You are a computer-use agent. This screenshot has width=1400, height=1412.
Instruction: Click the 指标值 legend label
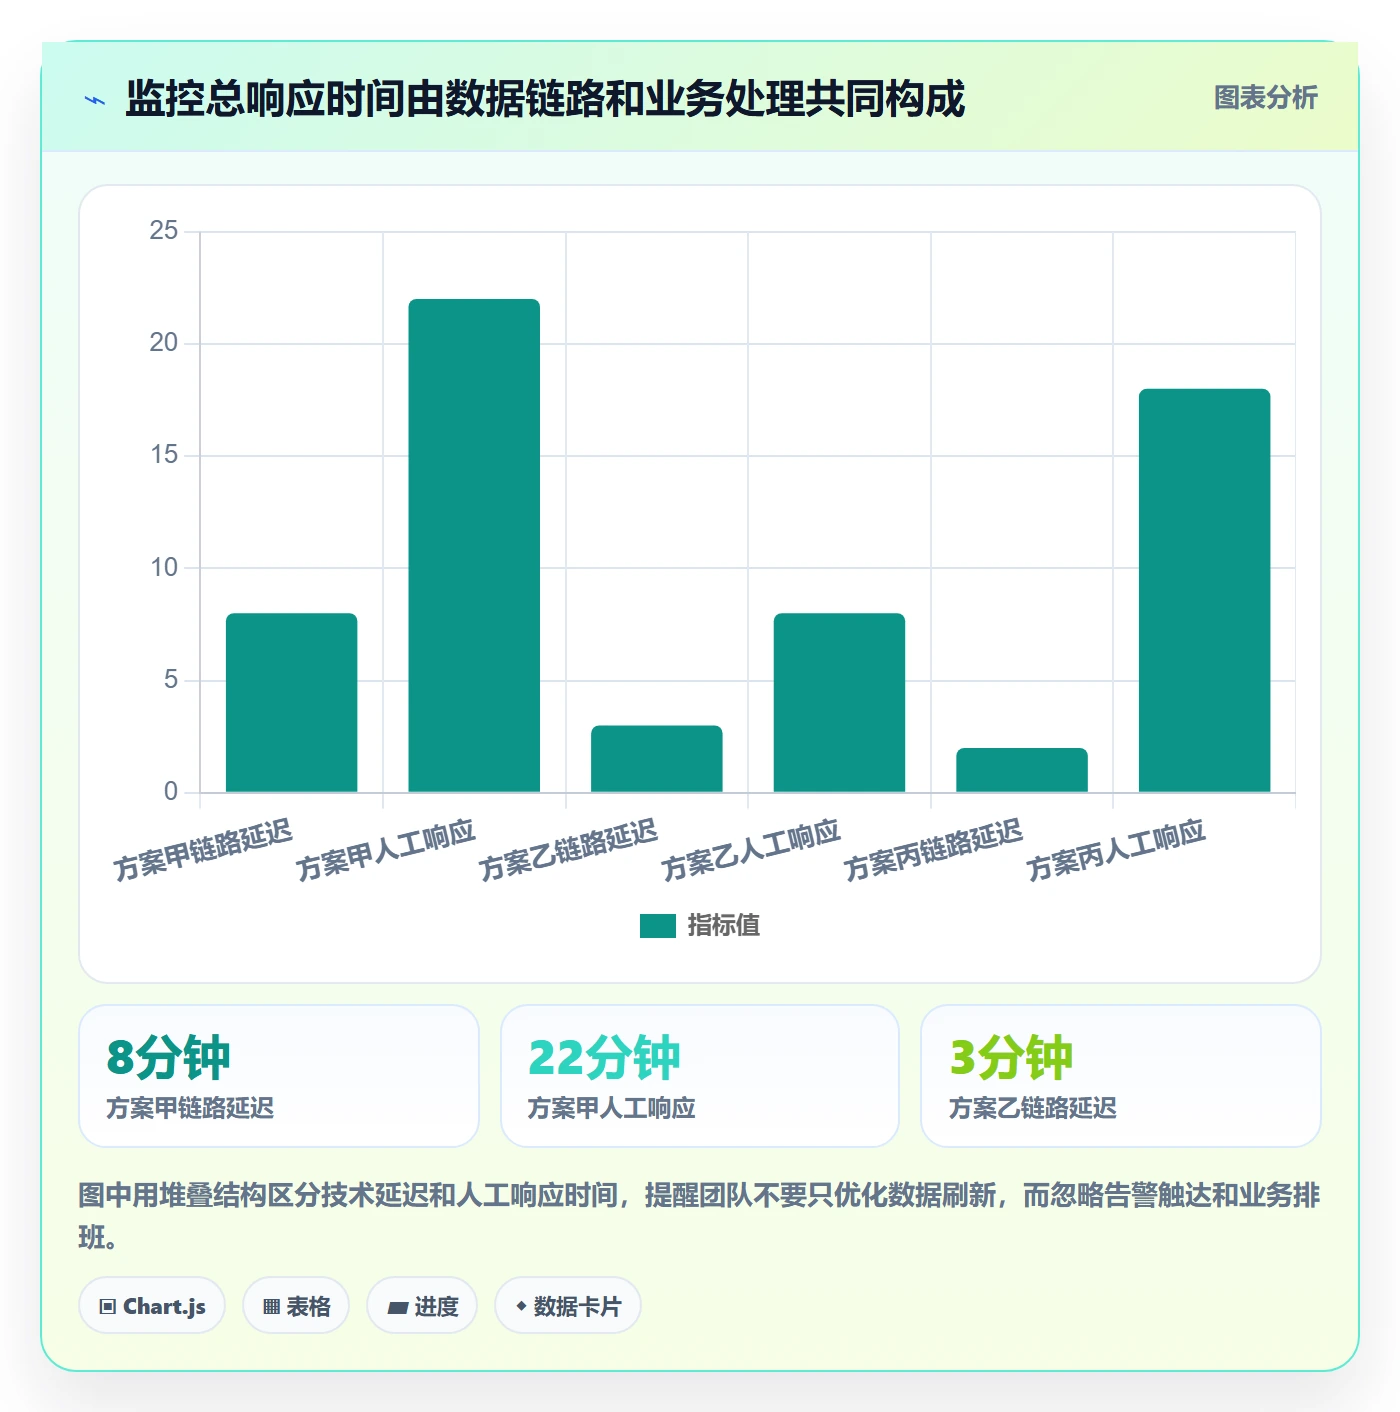tap(724, 926)
